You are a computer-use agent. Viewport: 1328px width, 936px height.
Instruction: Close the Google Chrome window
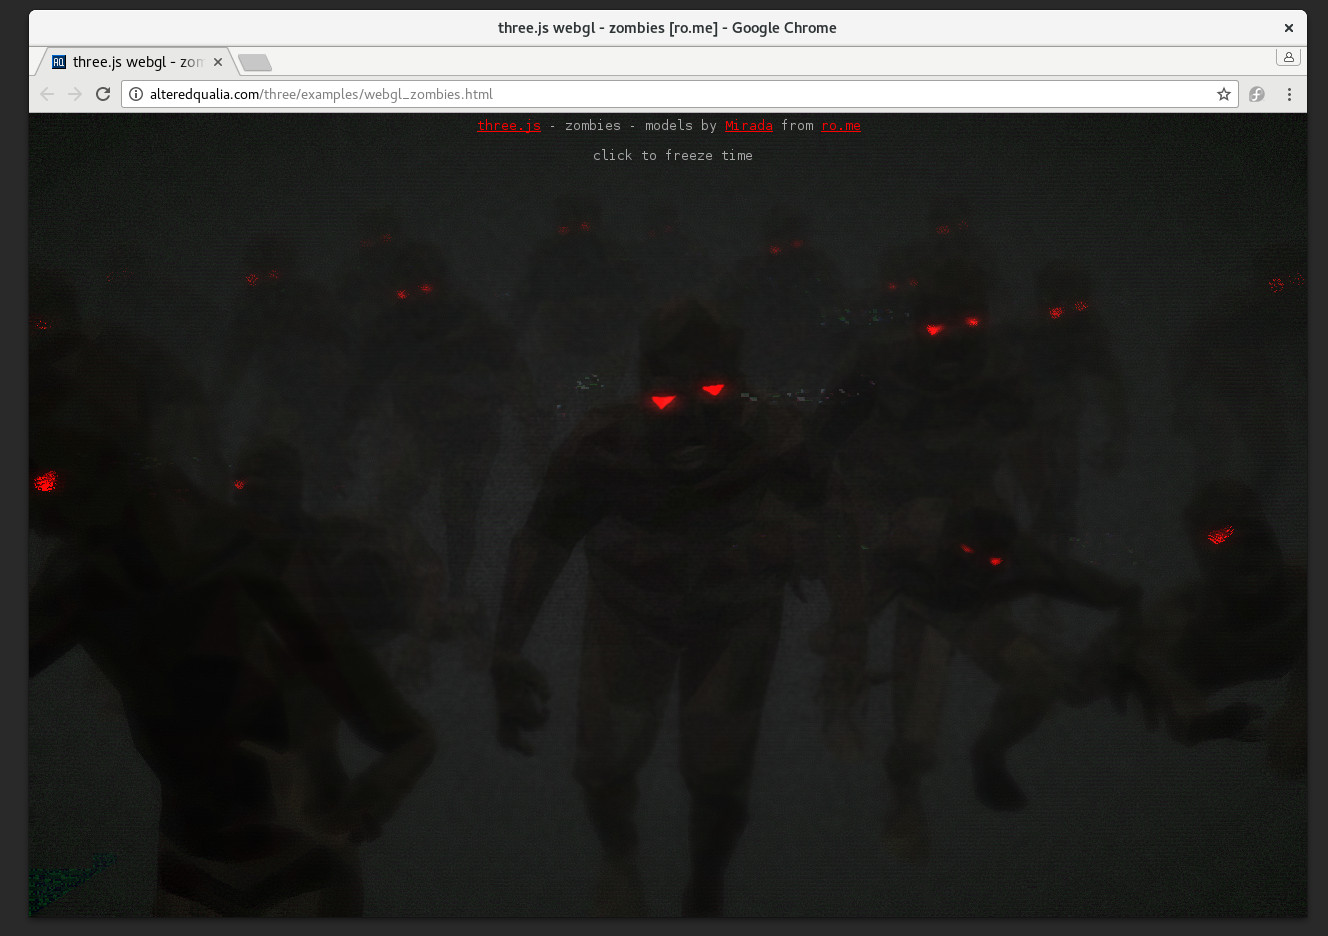tap(1289, 28)
